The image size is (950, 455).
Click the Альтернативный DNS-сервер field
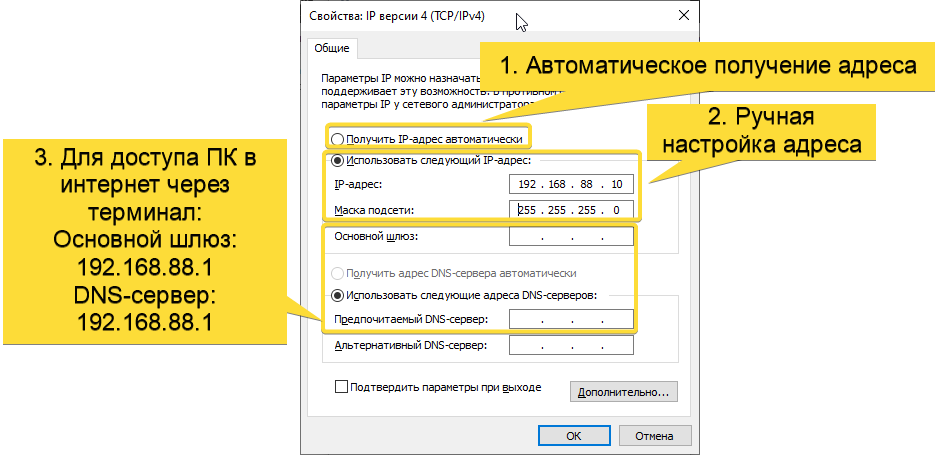point(571,345)
